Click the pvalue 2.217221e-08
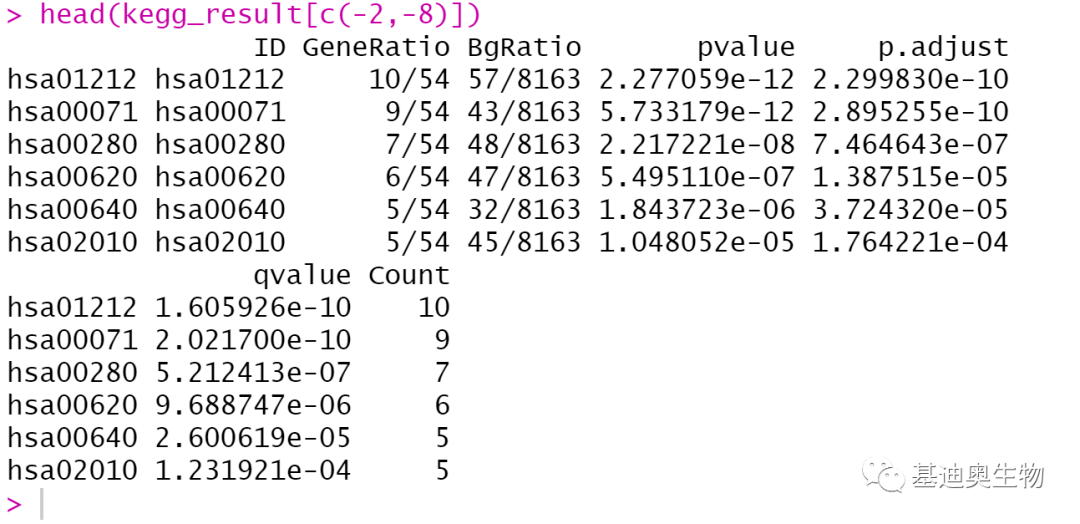The image size is (1080, 524). tap(697, 144)
